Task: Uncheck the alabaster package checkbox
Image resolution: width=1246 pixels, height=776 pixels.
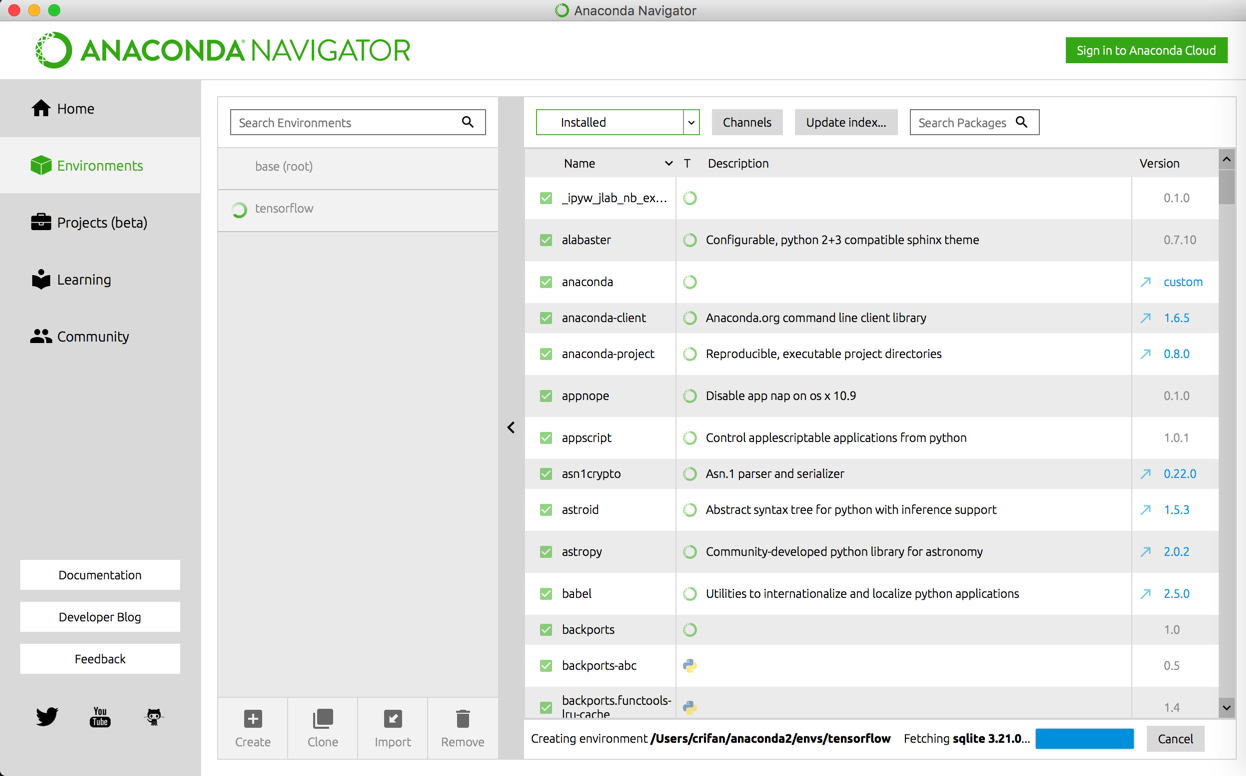Action: coord(546,240)
